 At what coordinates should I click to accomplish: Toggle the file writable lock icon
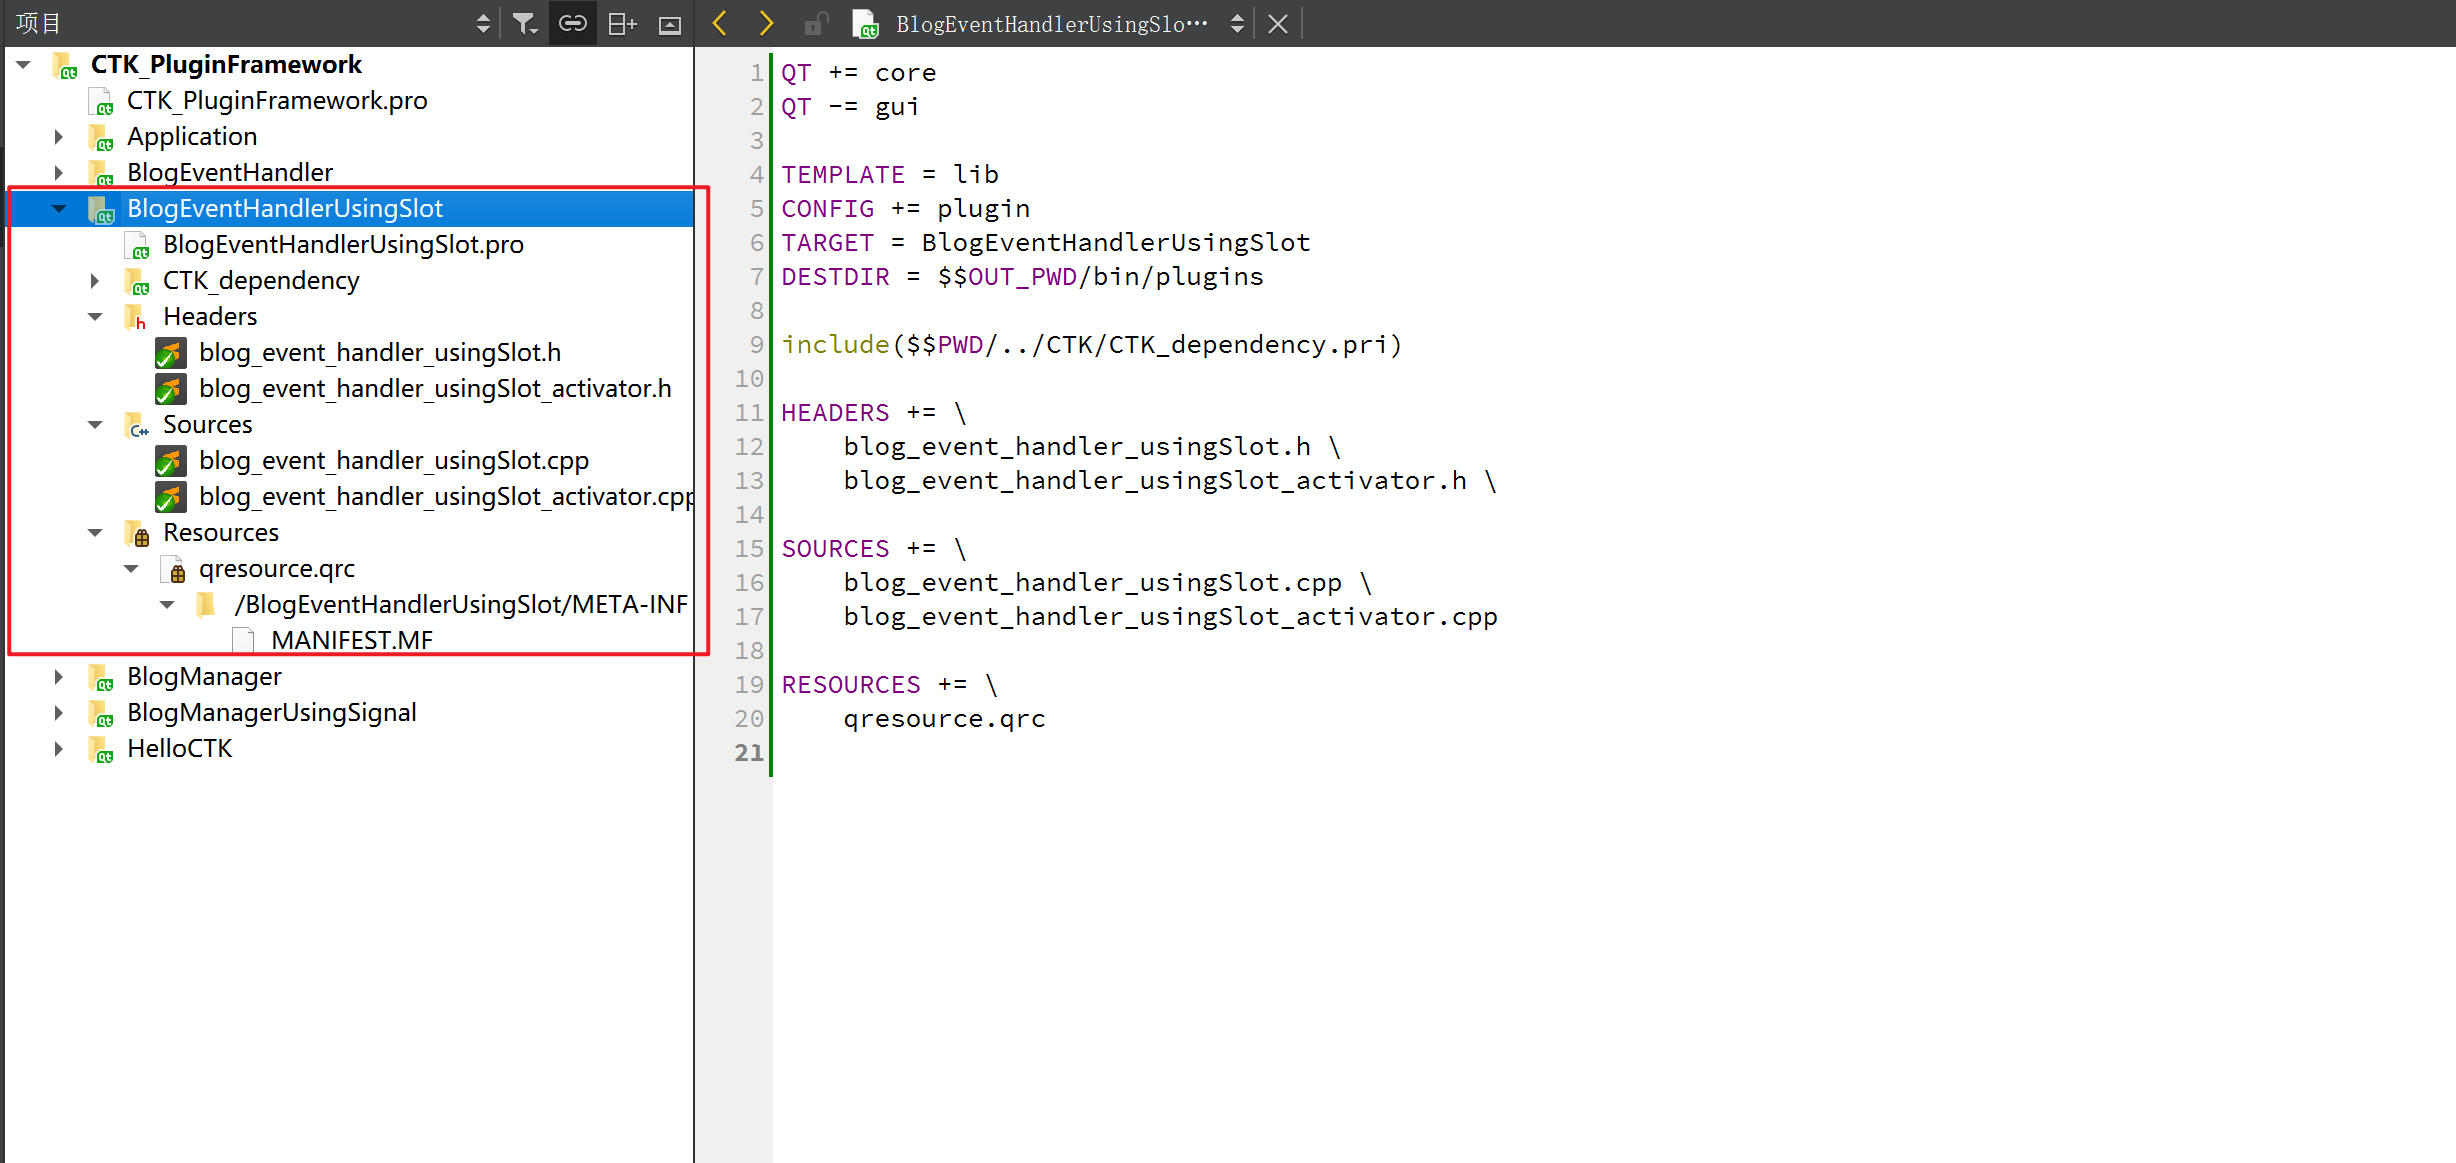(x=816, y=24)
